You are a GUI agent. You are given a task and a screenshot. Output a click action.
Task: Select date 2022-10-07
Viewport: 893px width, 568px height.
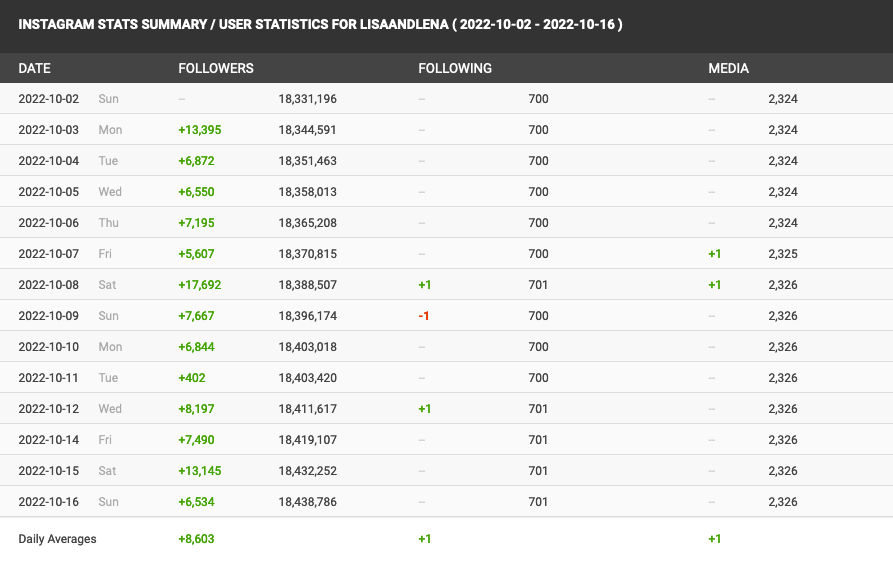pyautogui.click(x=48, y=254)
